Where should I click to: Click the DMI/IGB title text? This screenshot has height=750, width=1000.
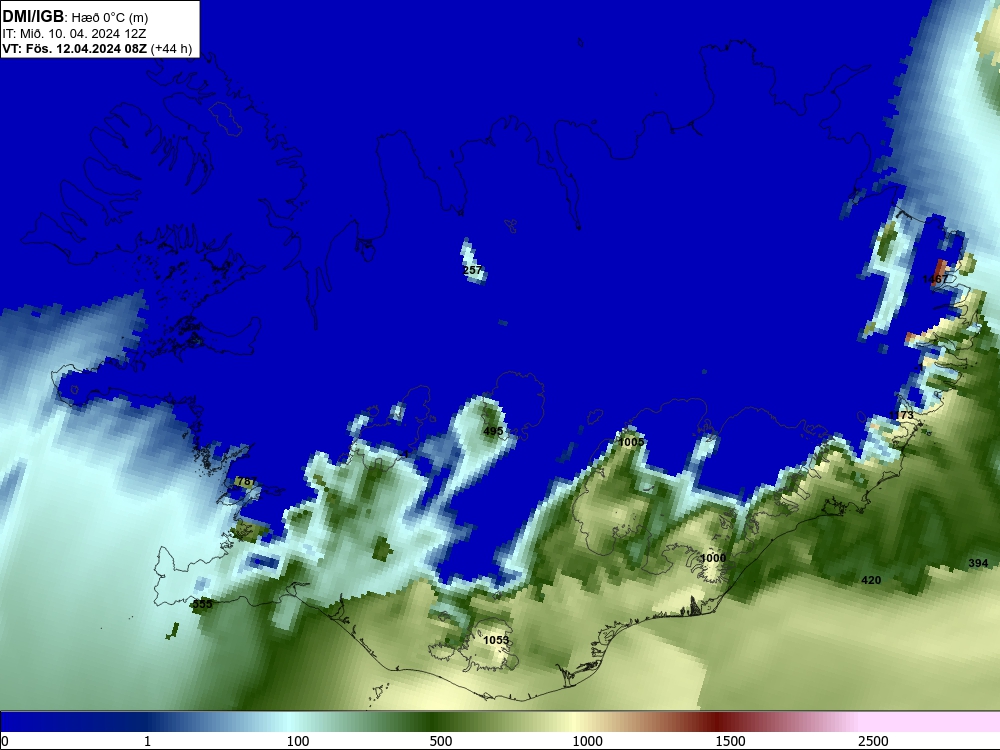(x=33, y=17)
